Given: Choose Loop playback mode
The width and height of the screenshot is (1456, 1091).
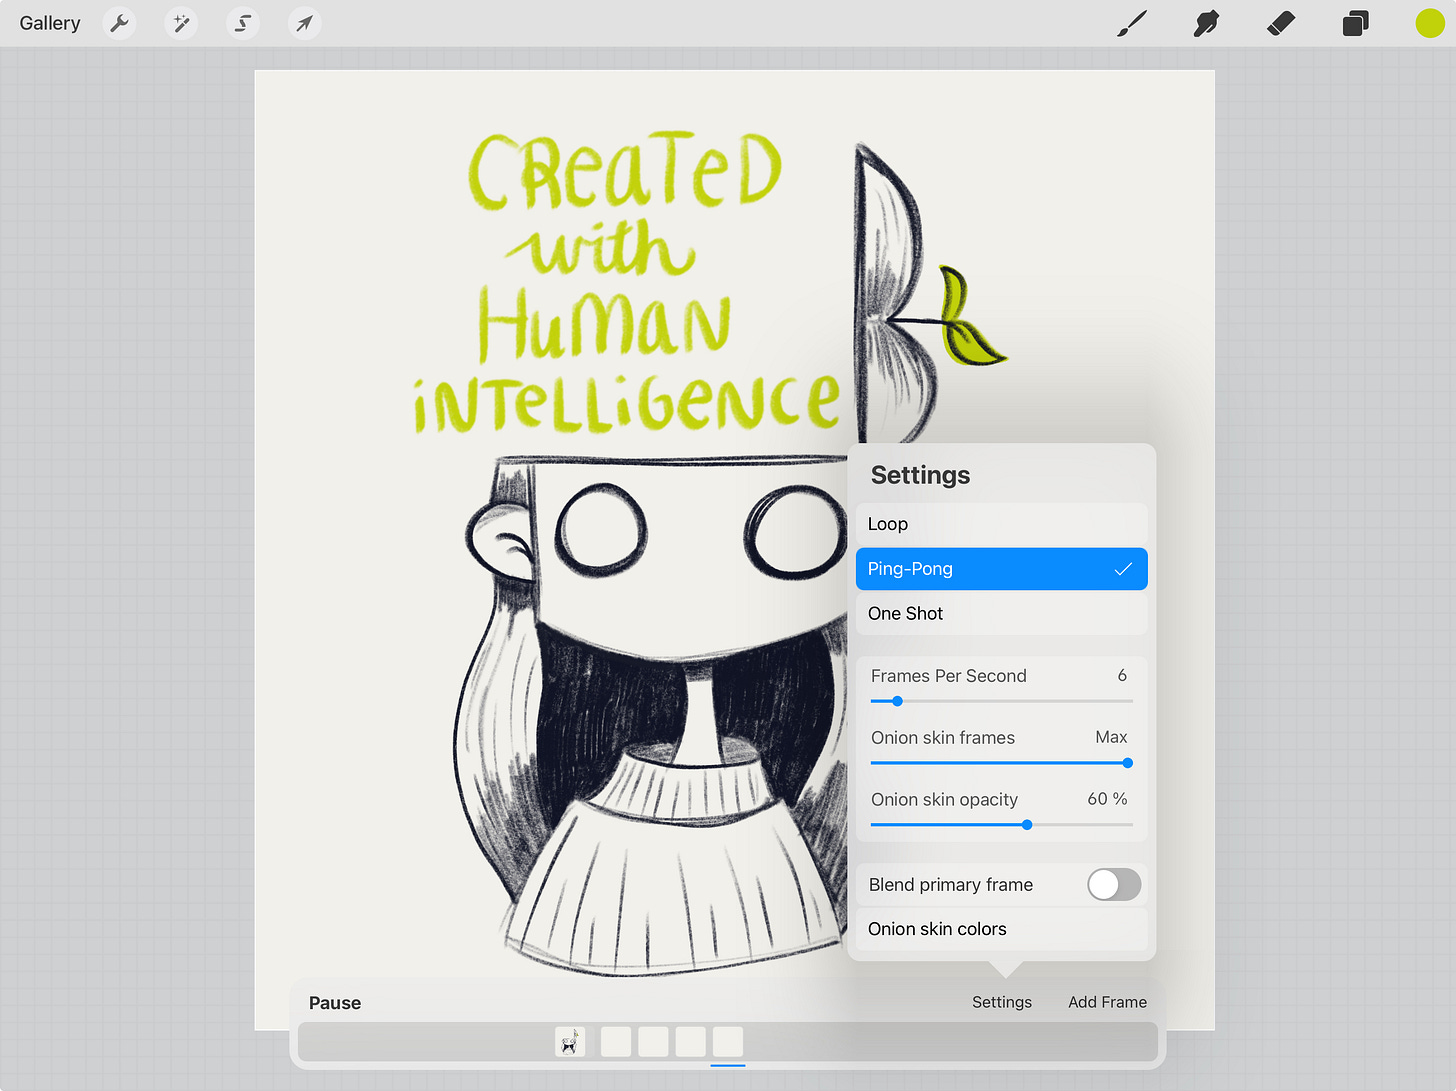Looking at the screenshot, I should point(1001,524).
